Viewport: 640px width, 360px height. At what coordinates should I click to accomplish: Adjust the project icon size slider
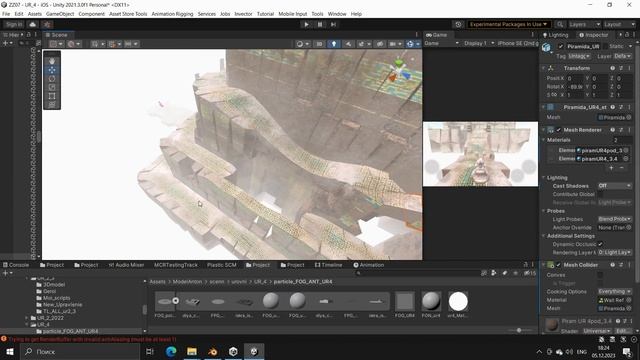coord(519,330)
